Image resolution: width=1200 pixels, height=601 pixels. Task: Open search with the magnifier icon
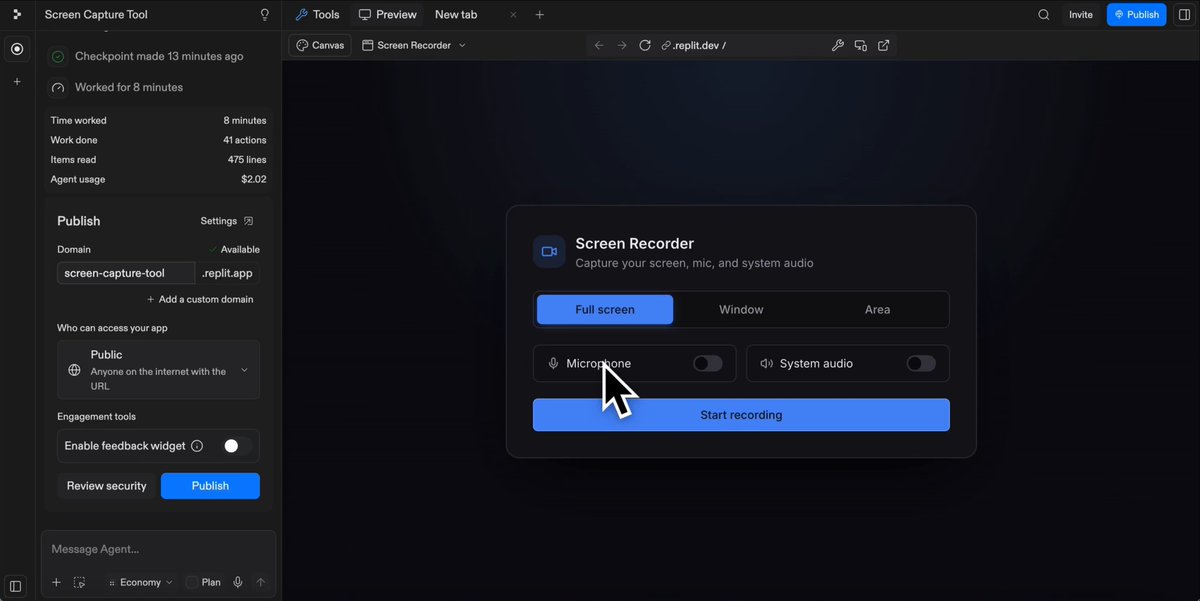[x=1044, y=15]
